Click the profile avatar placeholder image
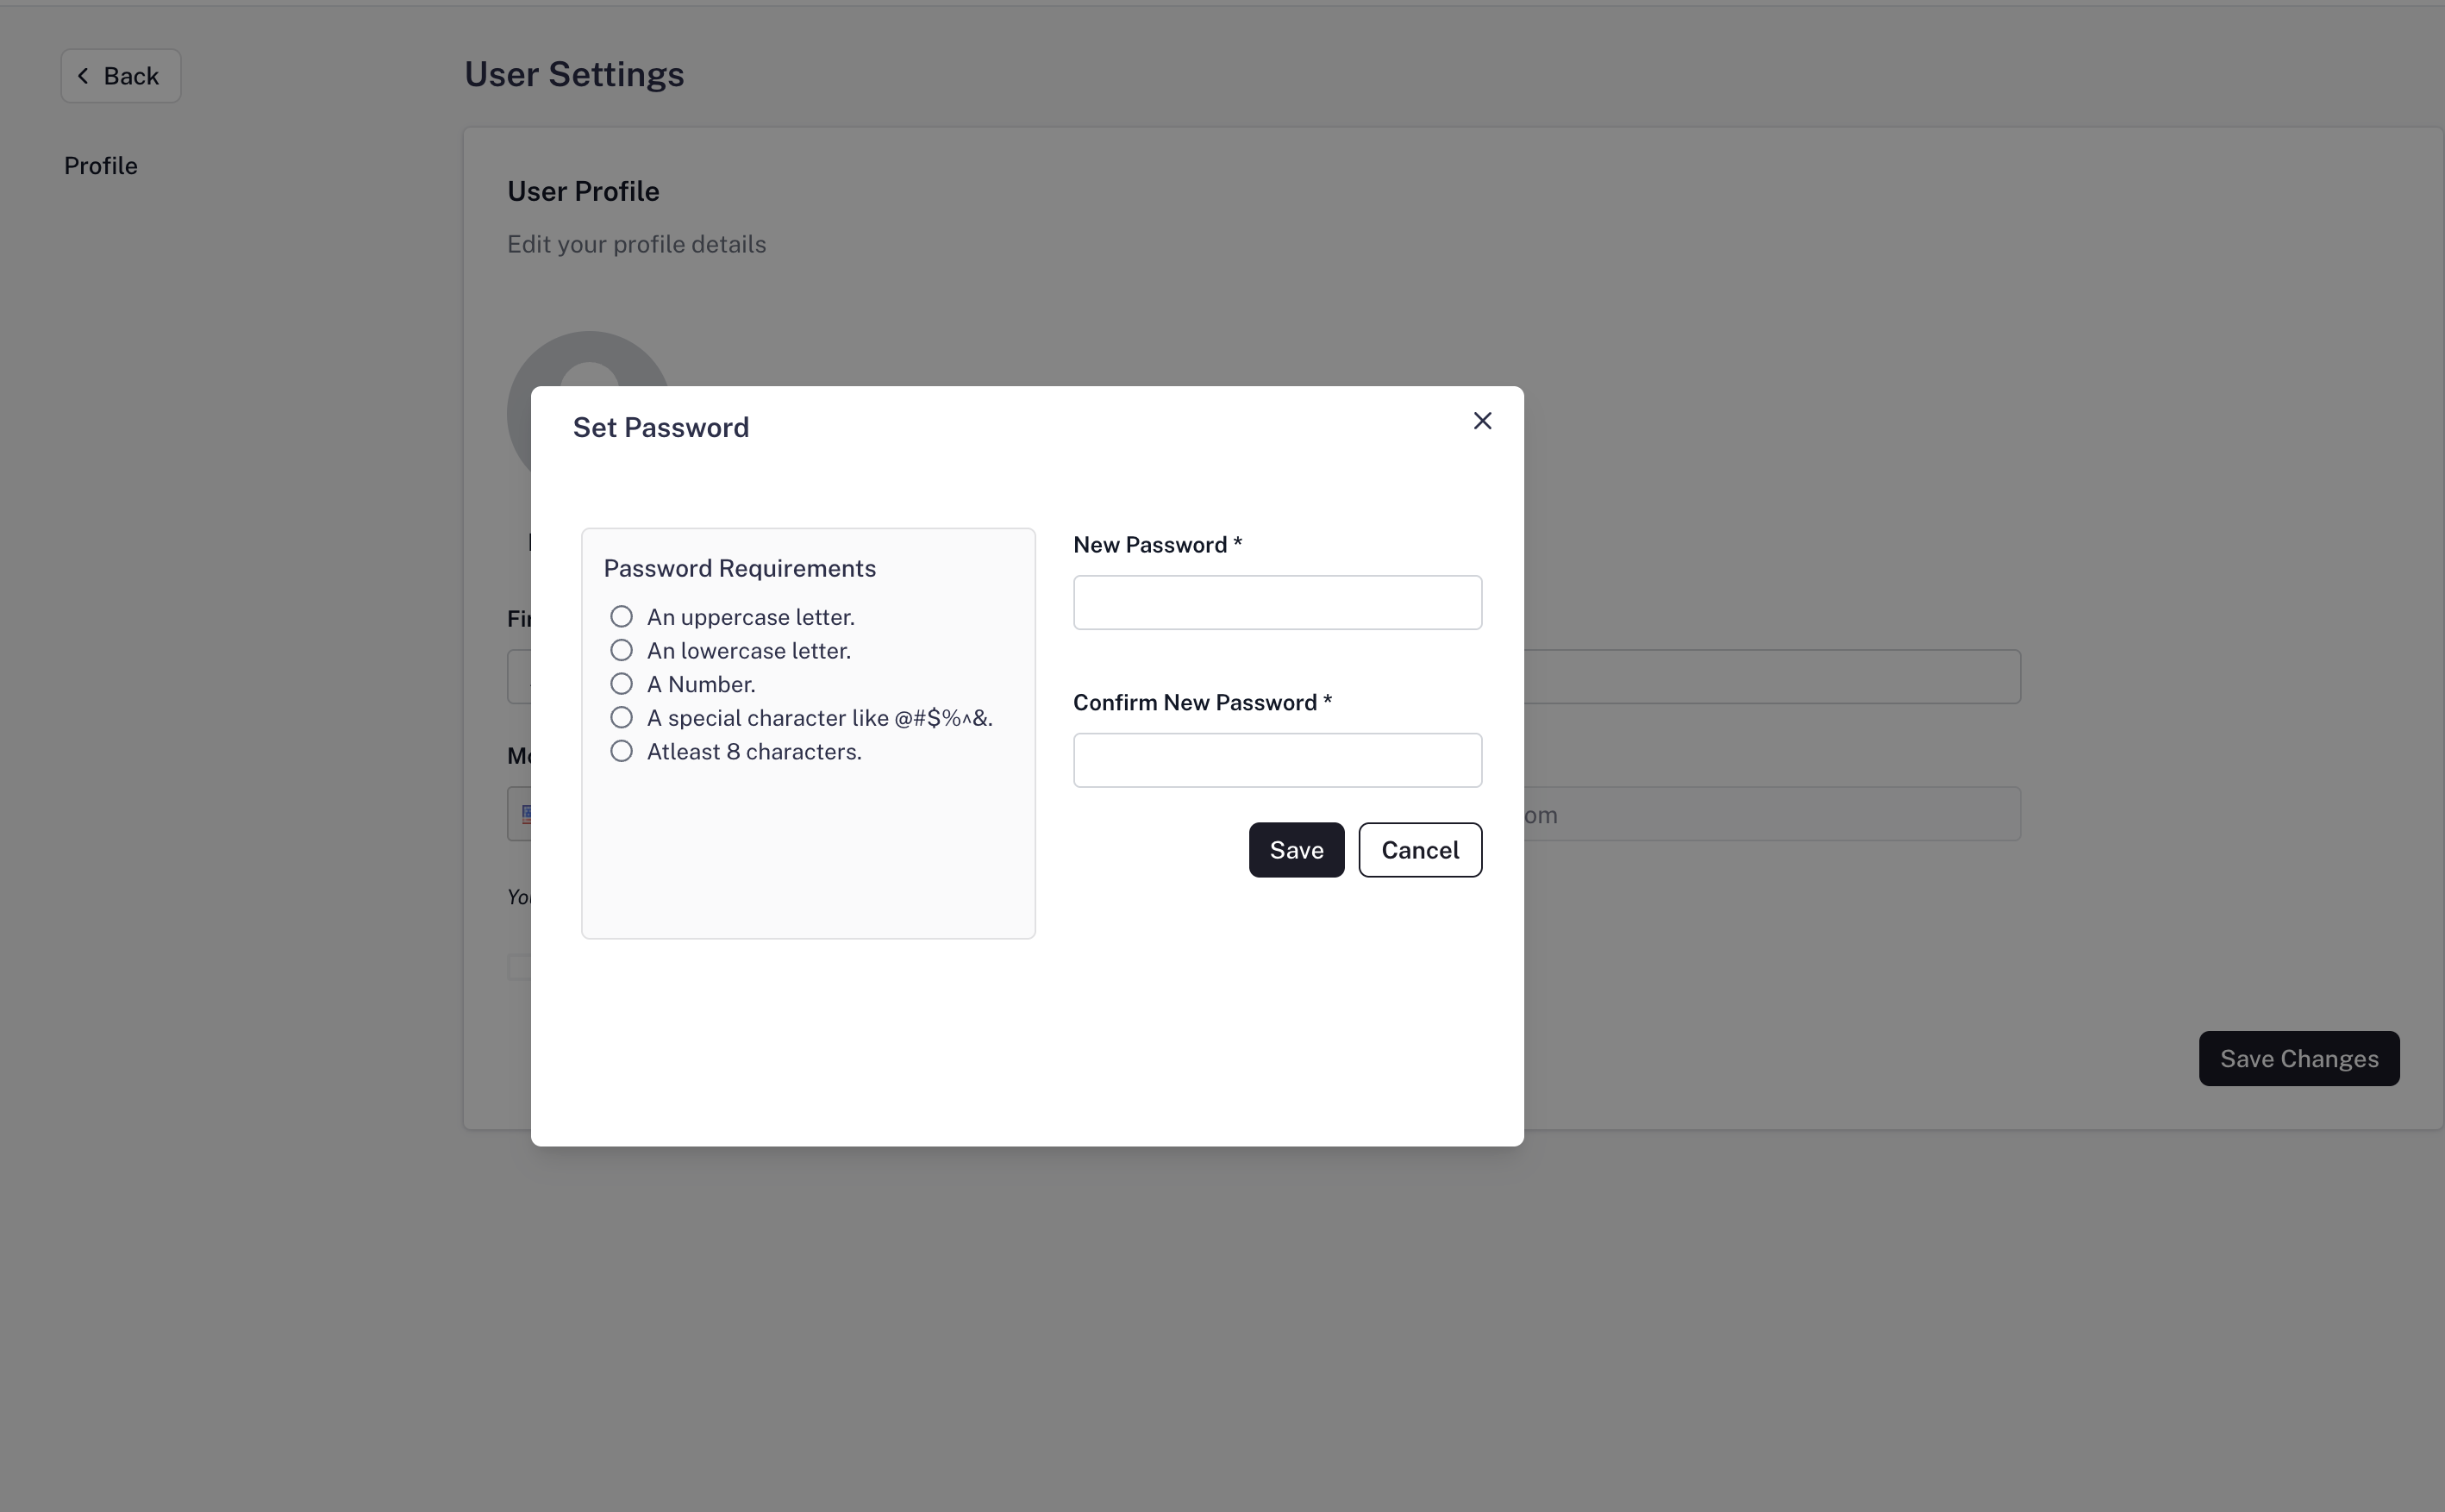This screenshot has width=2445, height=1512. 590,362
